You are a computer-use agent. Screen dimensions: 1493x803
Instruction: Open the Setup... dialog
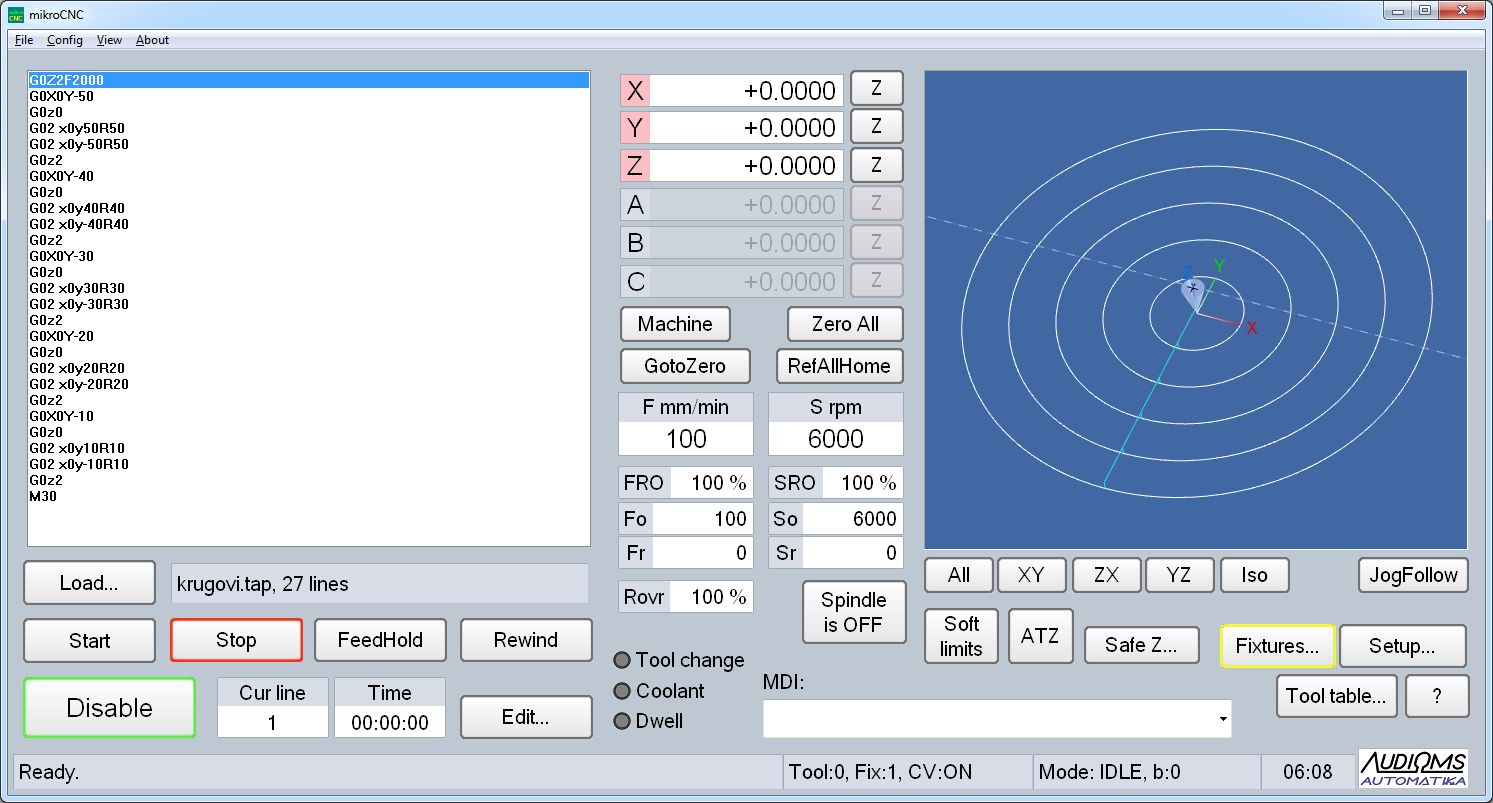1402,646
